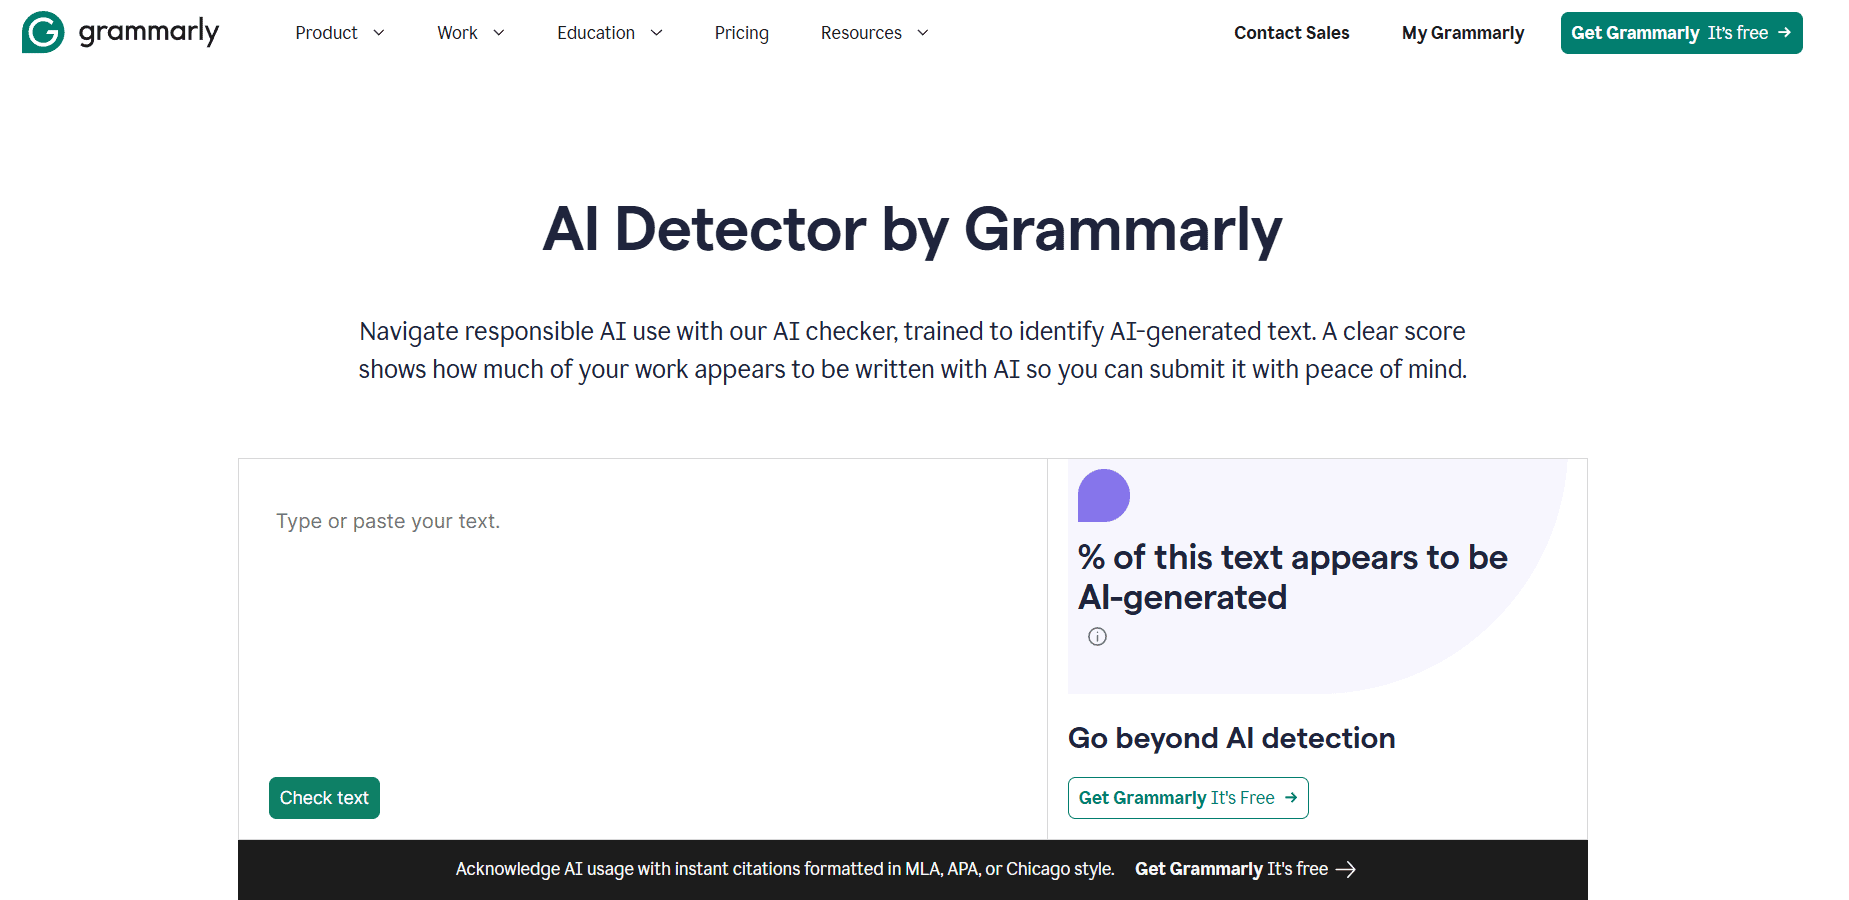The width and height of the screenshot is (1849, 900).
Task: Click the Grammarly G logo icon
Action: 41,32
